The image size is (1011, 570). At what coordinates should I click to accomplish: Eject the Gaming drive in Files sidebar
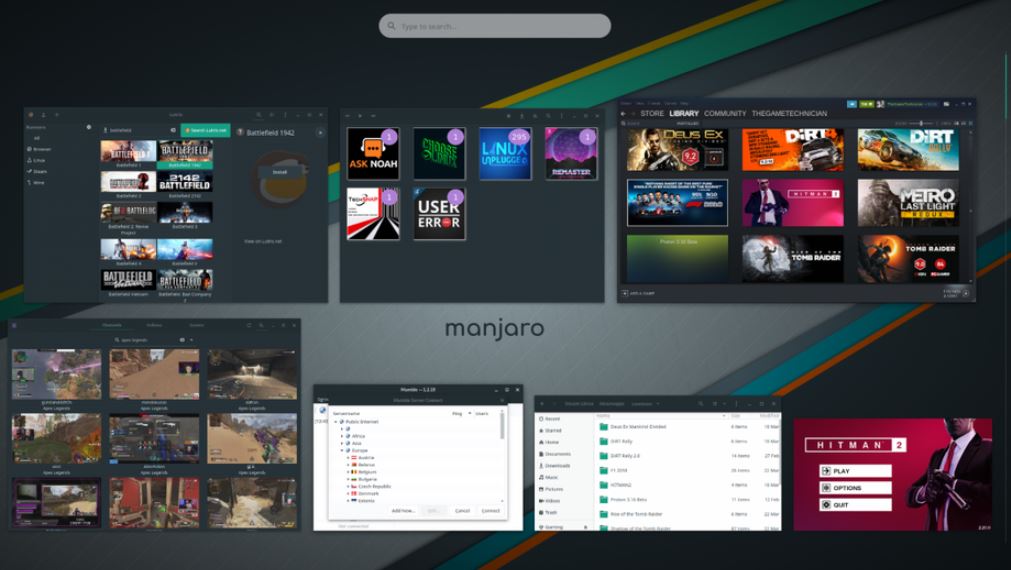(x=585, y=527)
